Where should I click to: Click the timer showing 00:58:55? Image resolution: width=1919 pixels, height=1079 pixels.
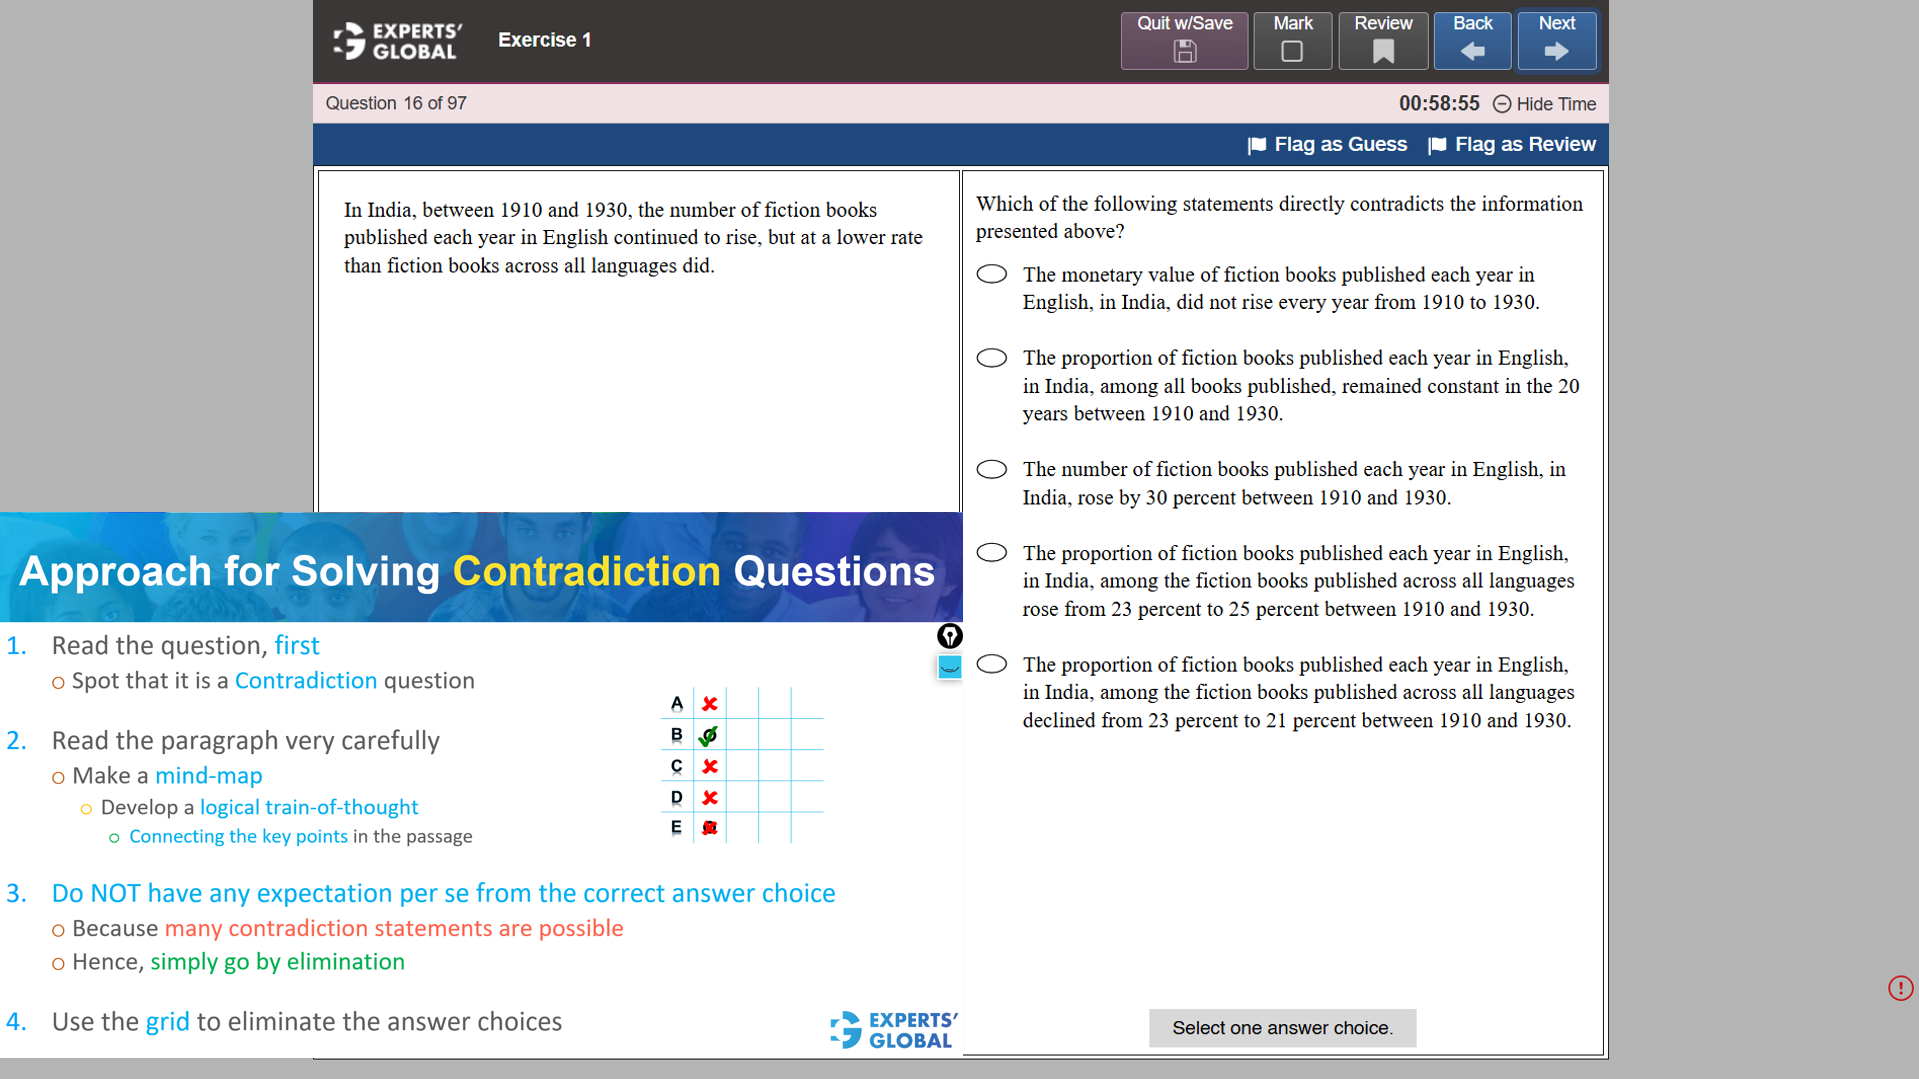(x=1439, y=103)
